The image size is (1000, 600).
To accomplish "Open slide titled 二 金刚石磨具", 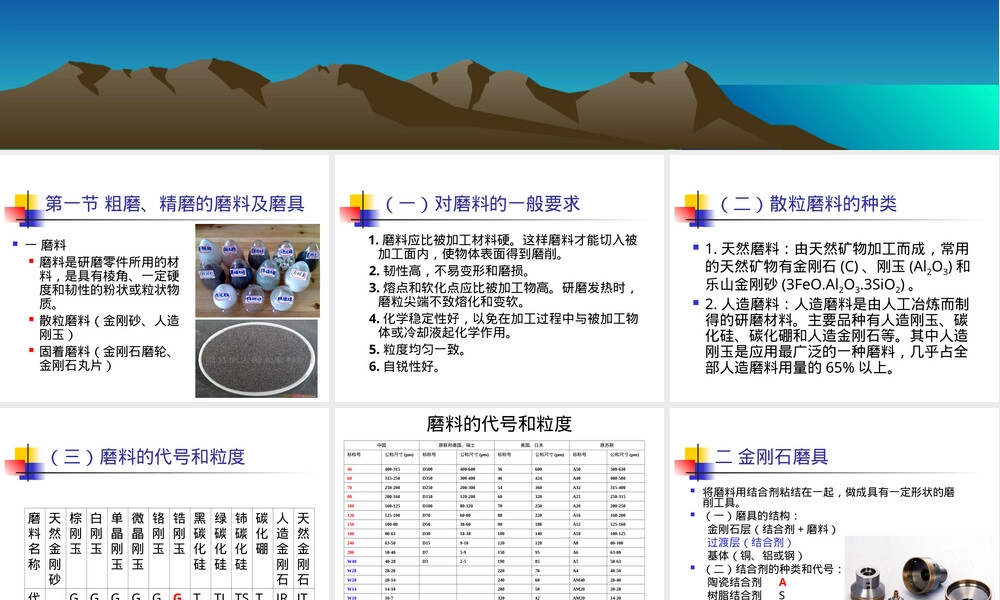I will click(x=834, y=504).
